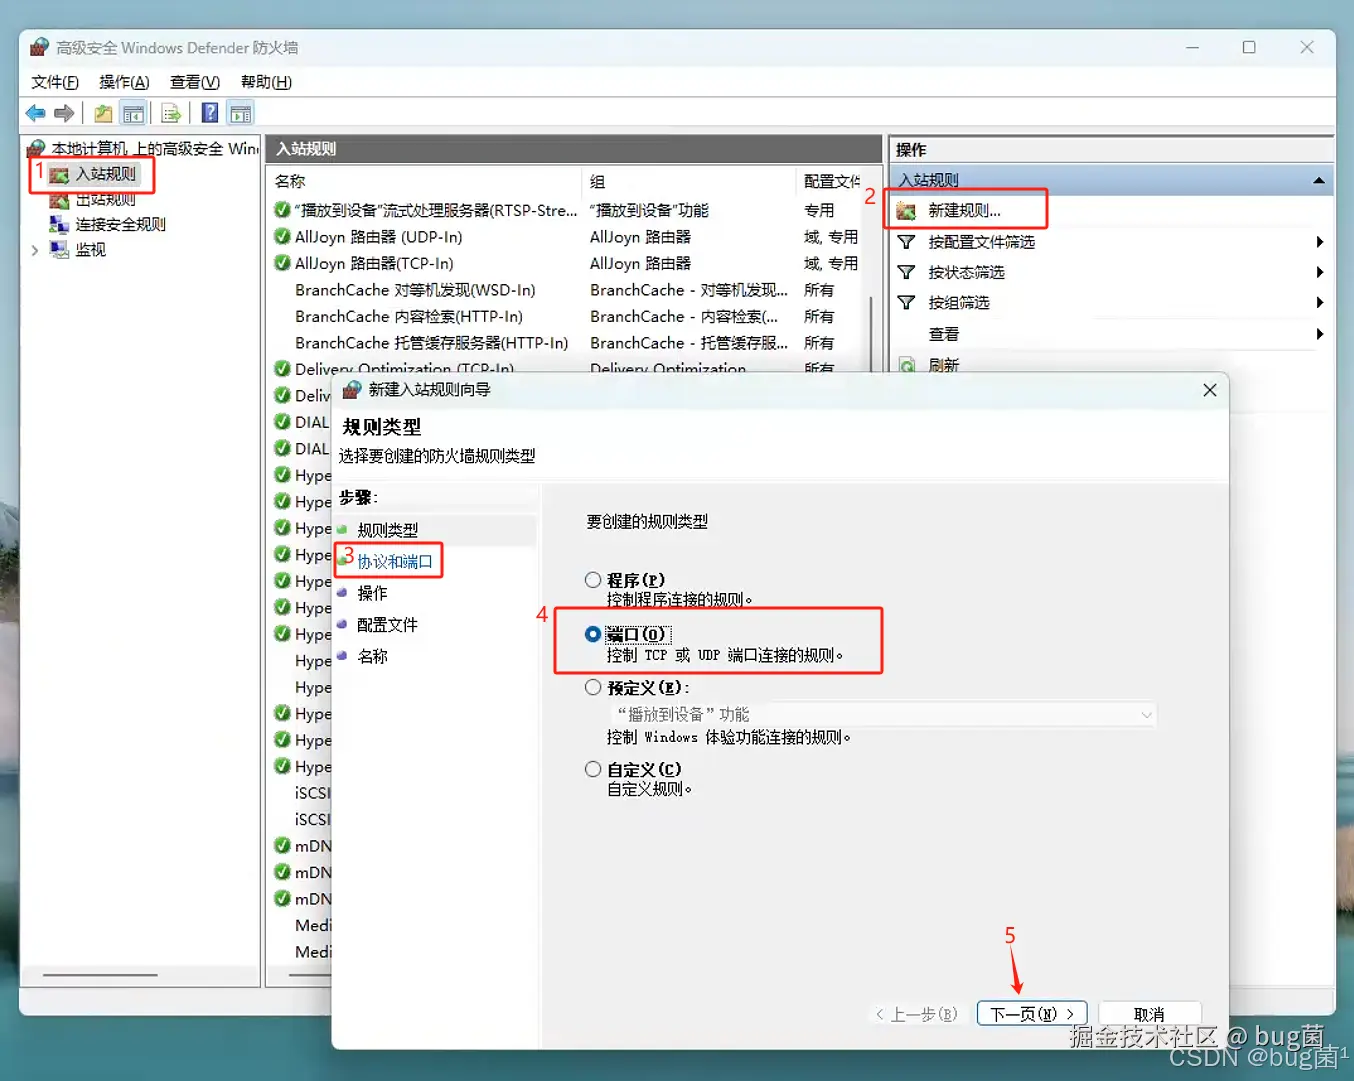Select the 自定义(C) radio button
Image resolution: width=1354 pixels, height=1081 pixels.
tap(593, 769)
